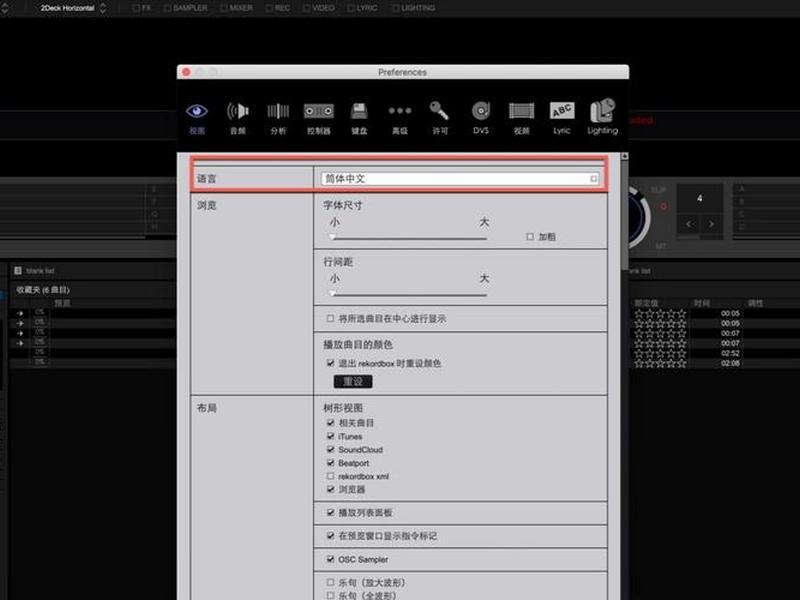Toggle the FX panel checkbox in top bar

(x=136, y=8)
